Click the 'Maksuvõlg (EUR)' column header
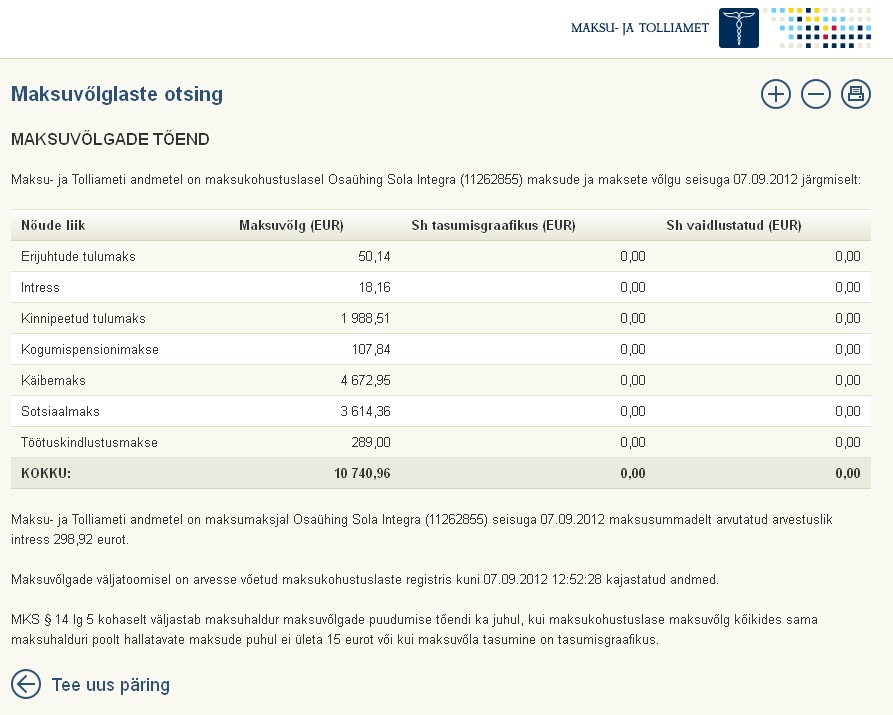This screenshot has width=893, height=715. (x=291, y=226)
